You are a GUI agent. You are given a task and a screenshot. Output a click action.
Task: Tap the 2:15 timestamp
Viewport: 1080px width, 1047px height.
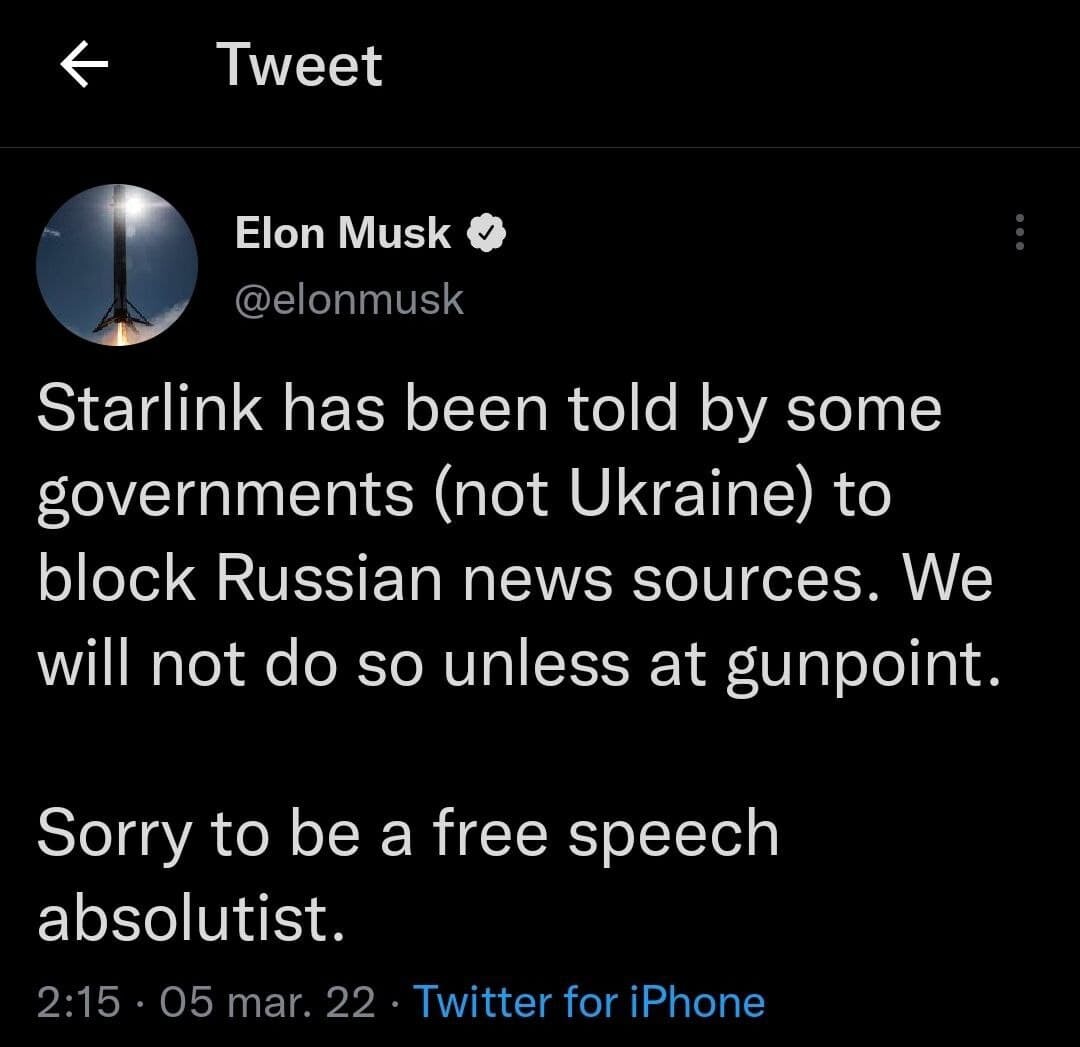coord(79,1002)
